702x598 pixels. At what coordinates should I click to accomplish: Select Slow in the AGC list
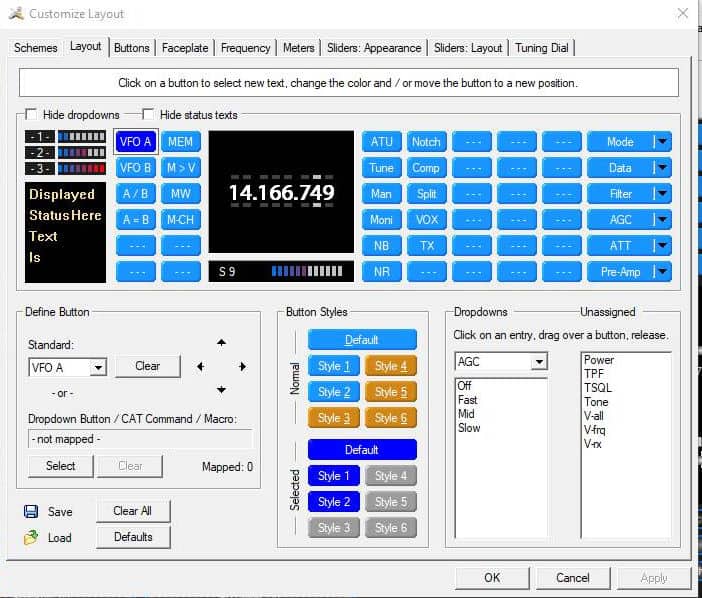(469, 428)
